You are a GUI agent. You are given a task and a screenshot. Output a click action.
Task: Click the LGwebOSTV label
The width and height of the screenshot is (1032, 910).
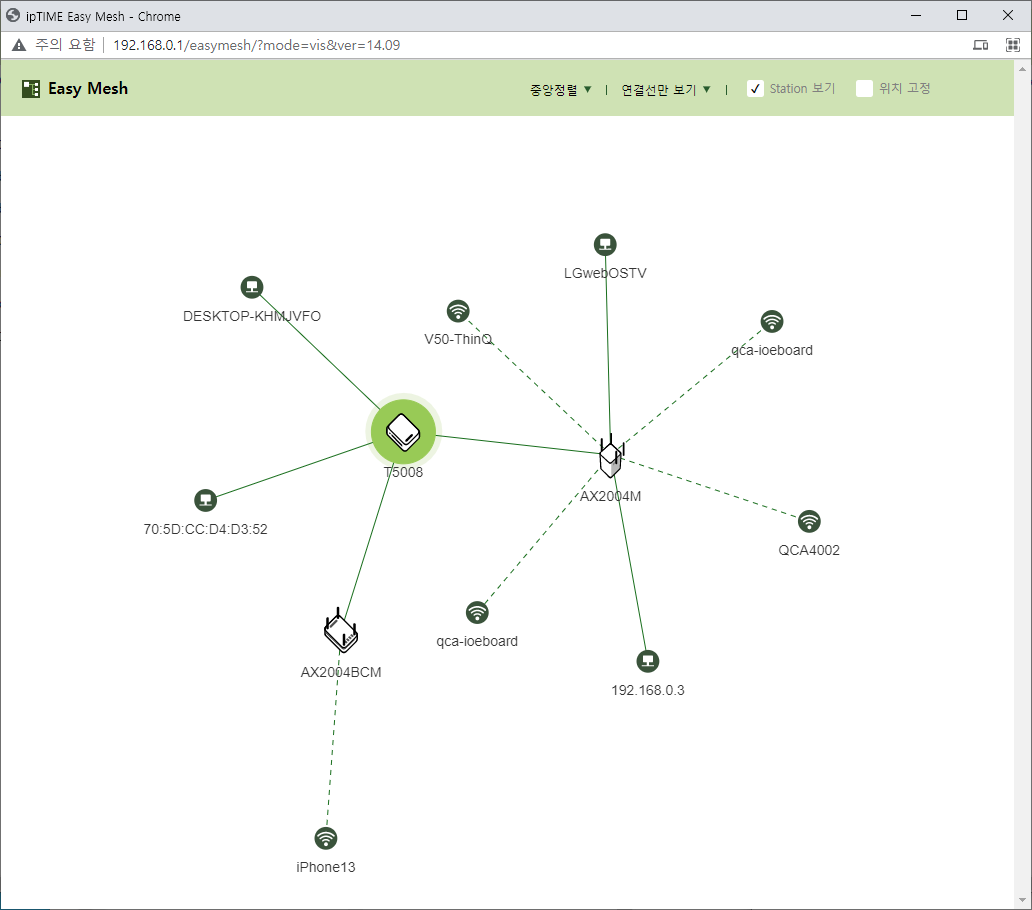605,274
